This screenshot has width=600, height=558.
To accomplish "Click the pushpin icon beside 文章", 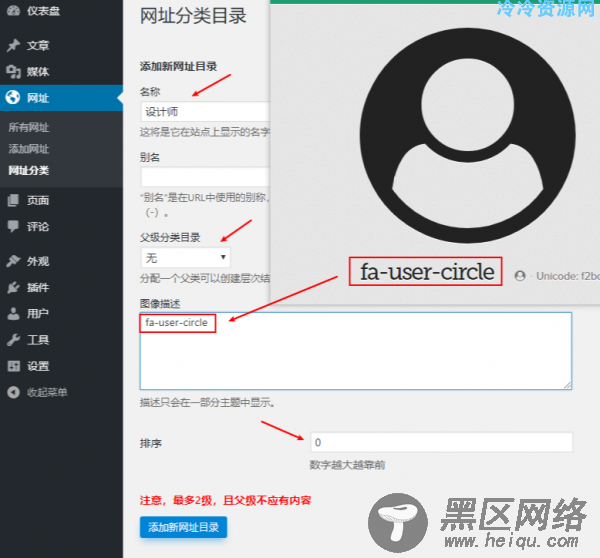I will [13, 45].
